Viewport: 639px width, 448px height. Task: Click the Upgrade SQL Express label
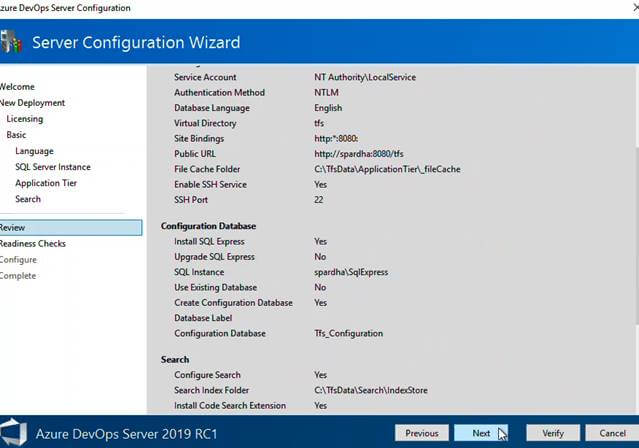click(214, 257)
